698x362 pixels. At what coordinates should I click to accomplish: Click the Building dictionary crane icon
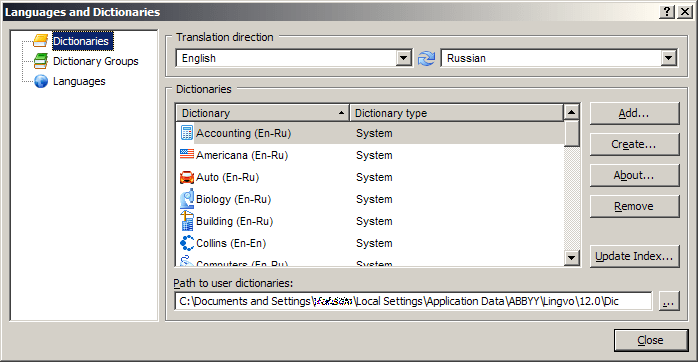[x=187, y=221]
